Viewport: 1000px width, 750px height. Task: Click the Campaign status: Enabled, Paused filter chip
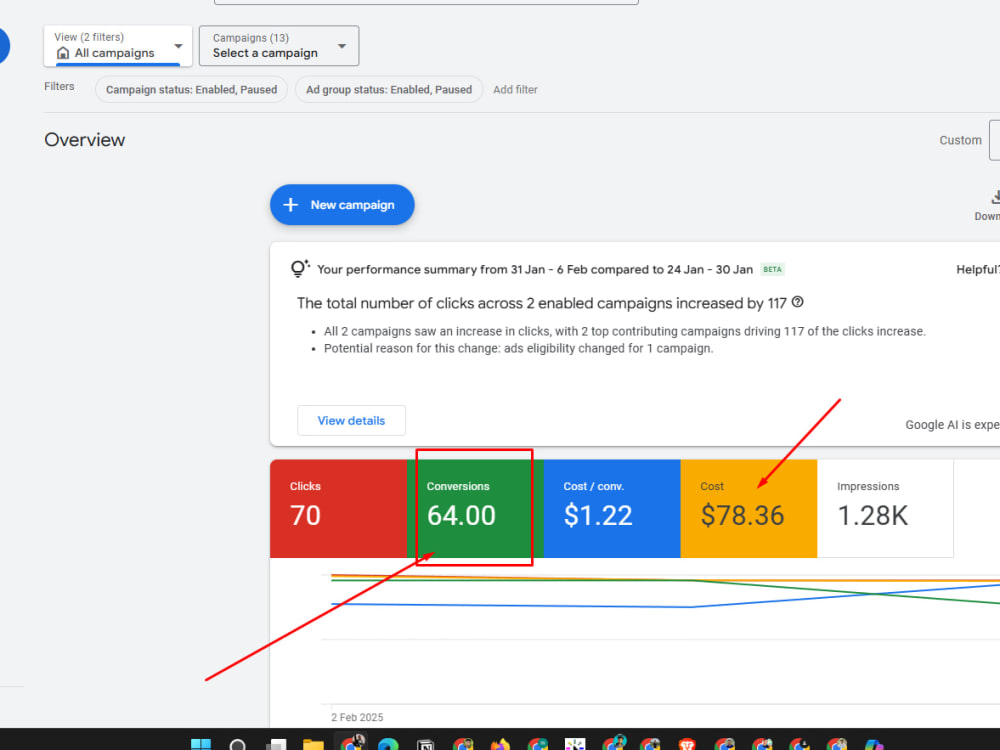pyautogui.click(x=191, y=89)
